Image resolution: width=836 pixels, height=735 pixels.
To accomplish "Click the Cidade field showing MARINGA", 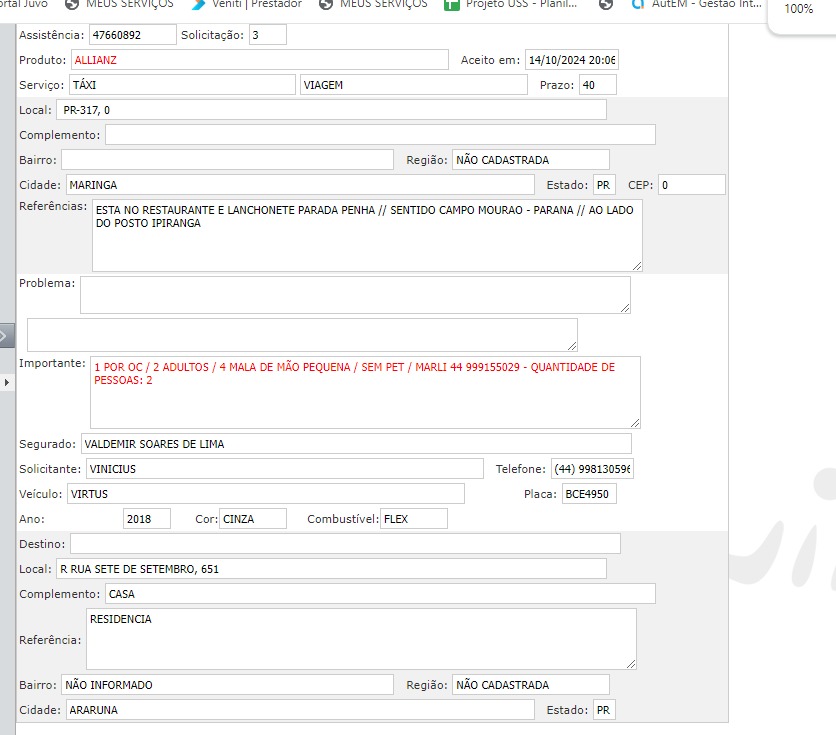I will pos(300,185).
